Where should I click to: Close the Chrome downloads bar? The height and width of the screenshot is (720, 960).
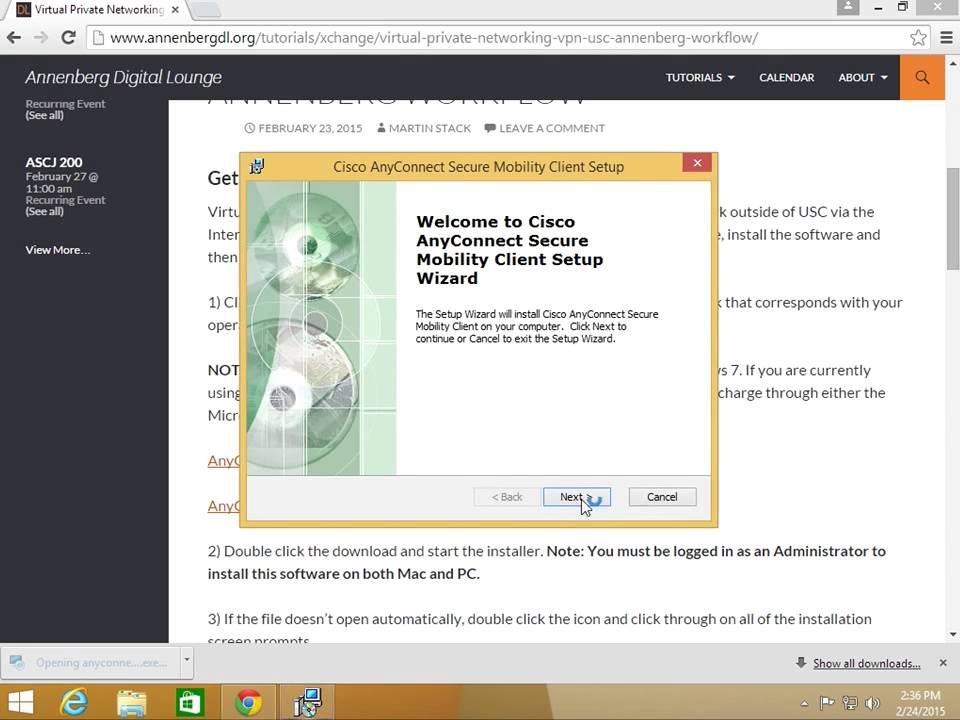pos(943,663)
